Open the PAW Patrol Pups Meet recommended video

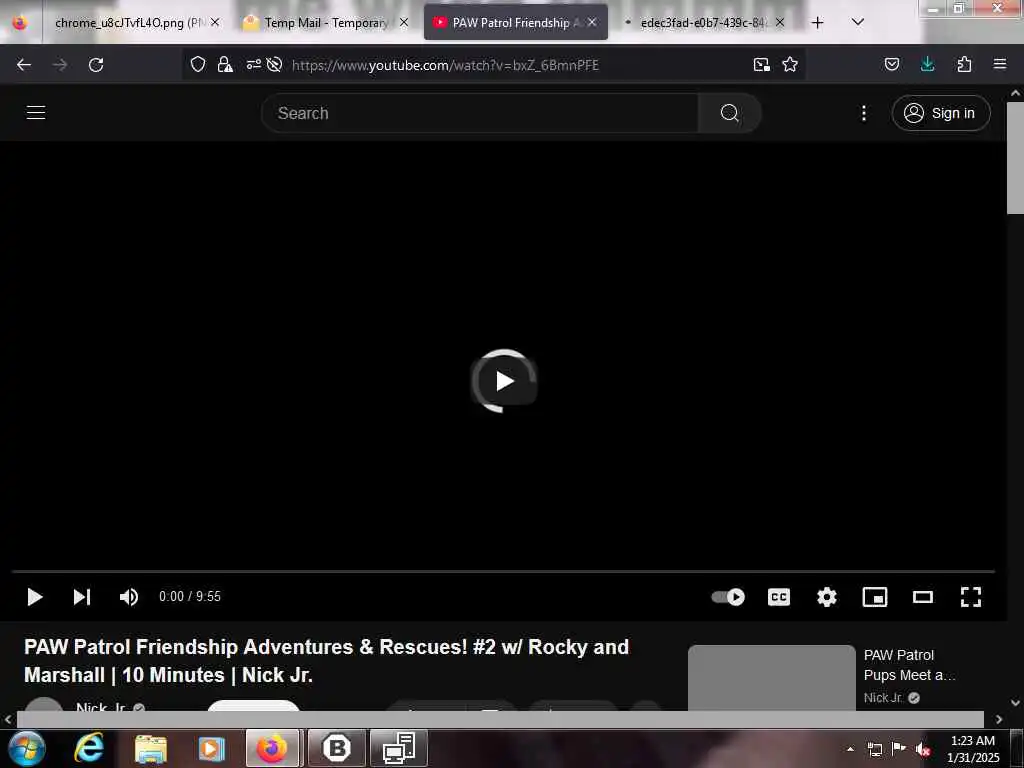[909, 665]
